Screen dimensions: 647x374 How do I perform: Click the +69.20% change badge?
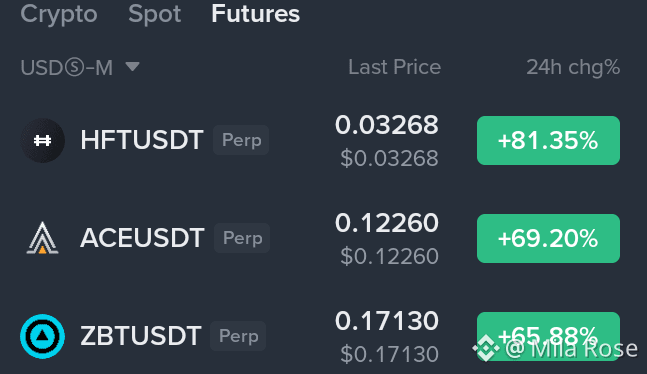[x=548, y=238]
